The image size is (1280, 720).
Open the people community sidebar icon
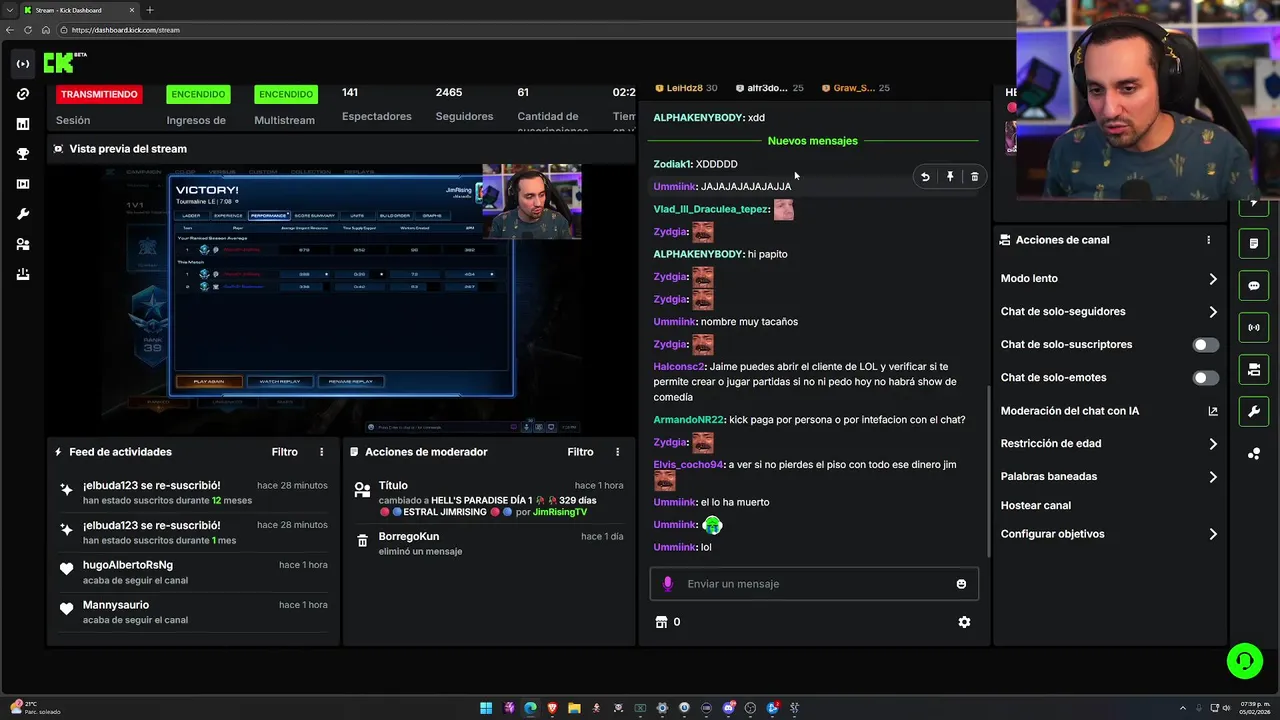click(23, 244)
